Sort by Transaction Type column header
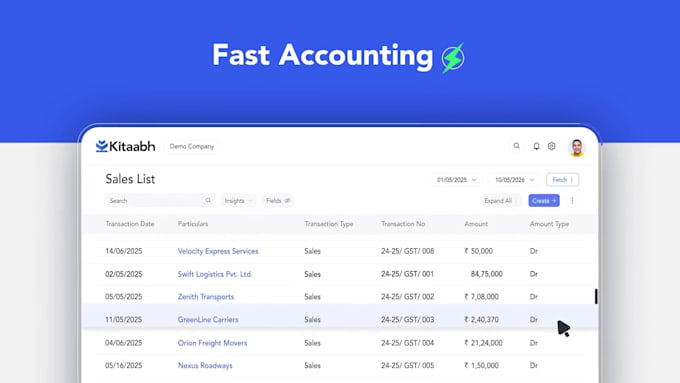Viewport: 680px width, 383px height. (329, 224)
